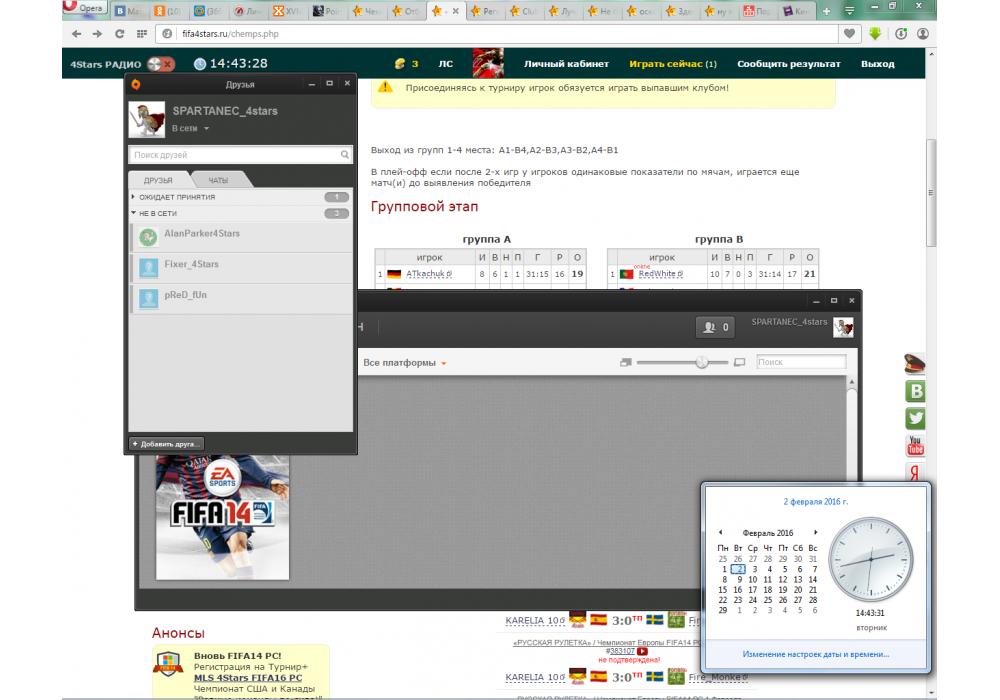Click the address bar with fifa4stars.ru
Screen dimensions: 1000x700
(x=497, y=34)
